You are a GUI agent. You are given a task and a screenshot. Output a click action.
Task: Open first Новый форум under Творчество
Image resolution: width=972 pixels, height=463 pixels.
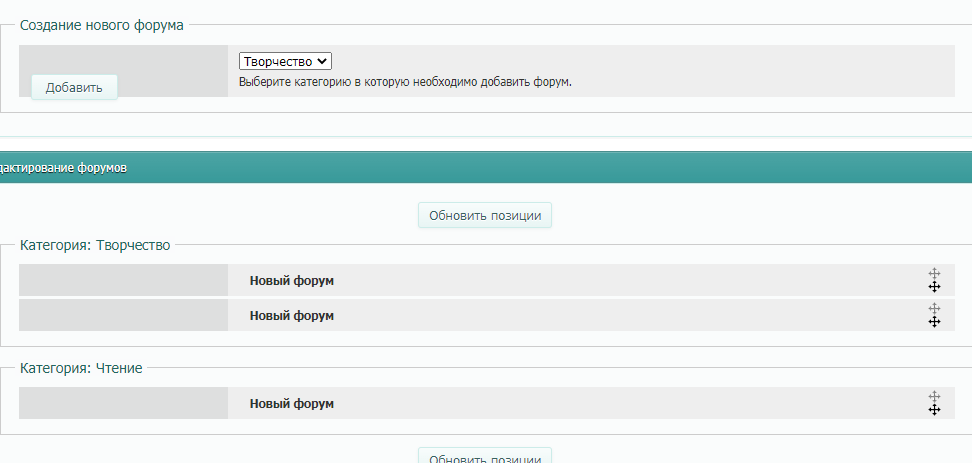click(x=291, y=281)
